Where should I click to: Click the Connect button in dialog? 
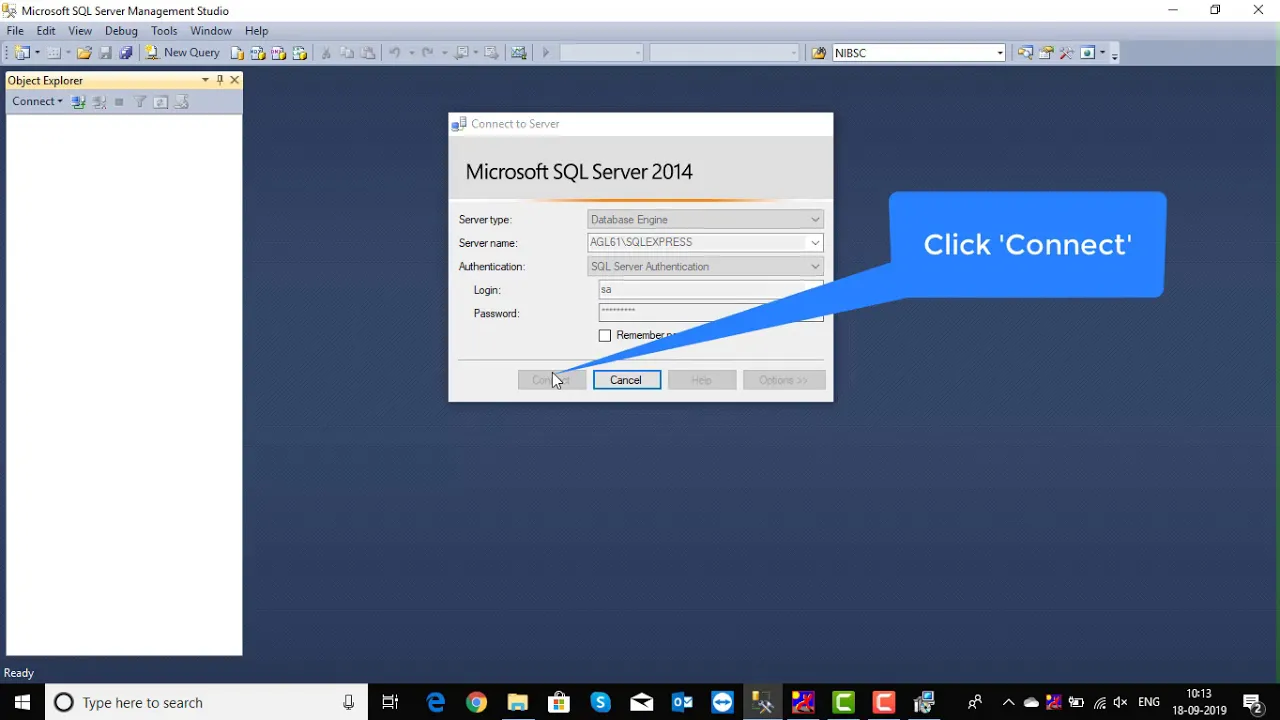coord(552,380)
